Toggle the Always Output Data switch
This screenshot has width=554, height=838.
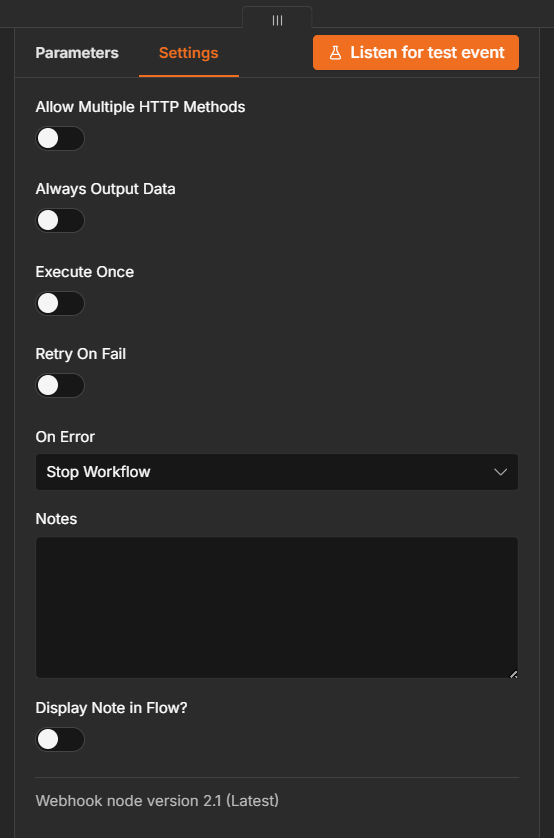[60, 221]
